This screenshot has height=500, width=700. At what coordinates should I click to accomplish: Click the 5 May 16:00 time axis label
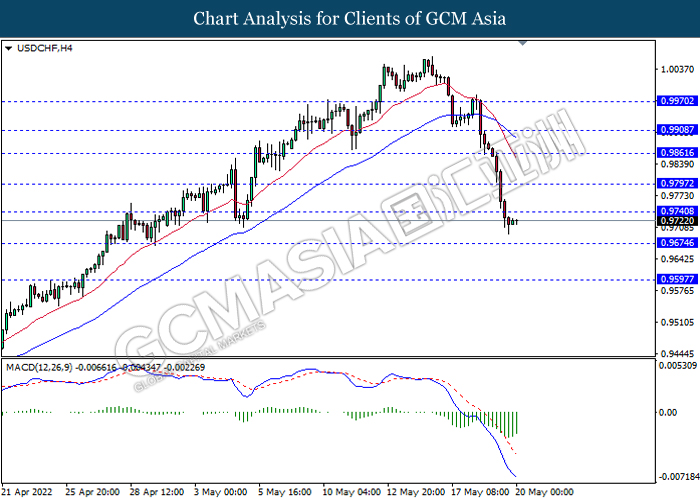(285, 492)
